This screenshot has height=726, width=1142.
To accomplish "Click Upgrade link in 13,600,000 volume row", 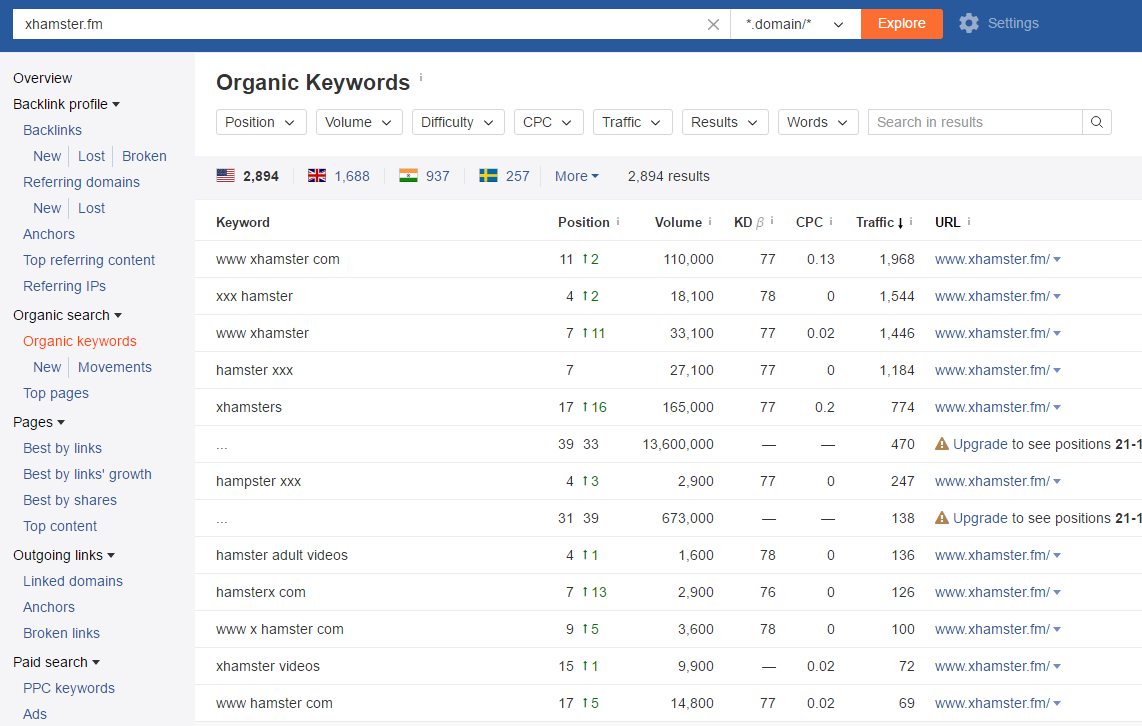I will click(980, 444).
